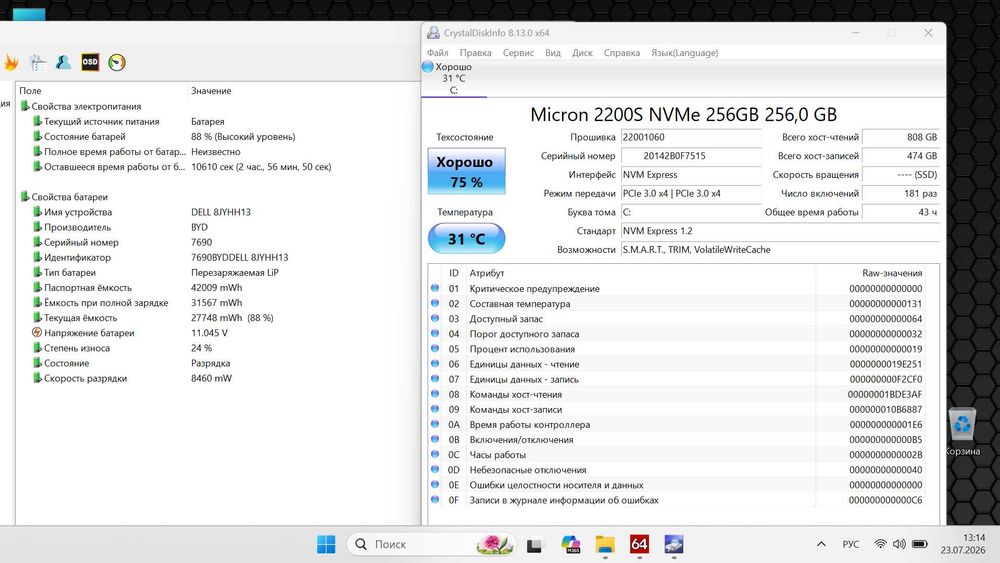Expand hidden tray icons chevron
This screenshot has width=1000, height=563.
[x=821, y=544]
